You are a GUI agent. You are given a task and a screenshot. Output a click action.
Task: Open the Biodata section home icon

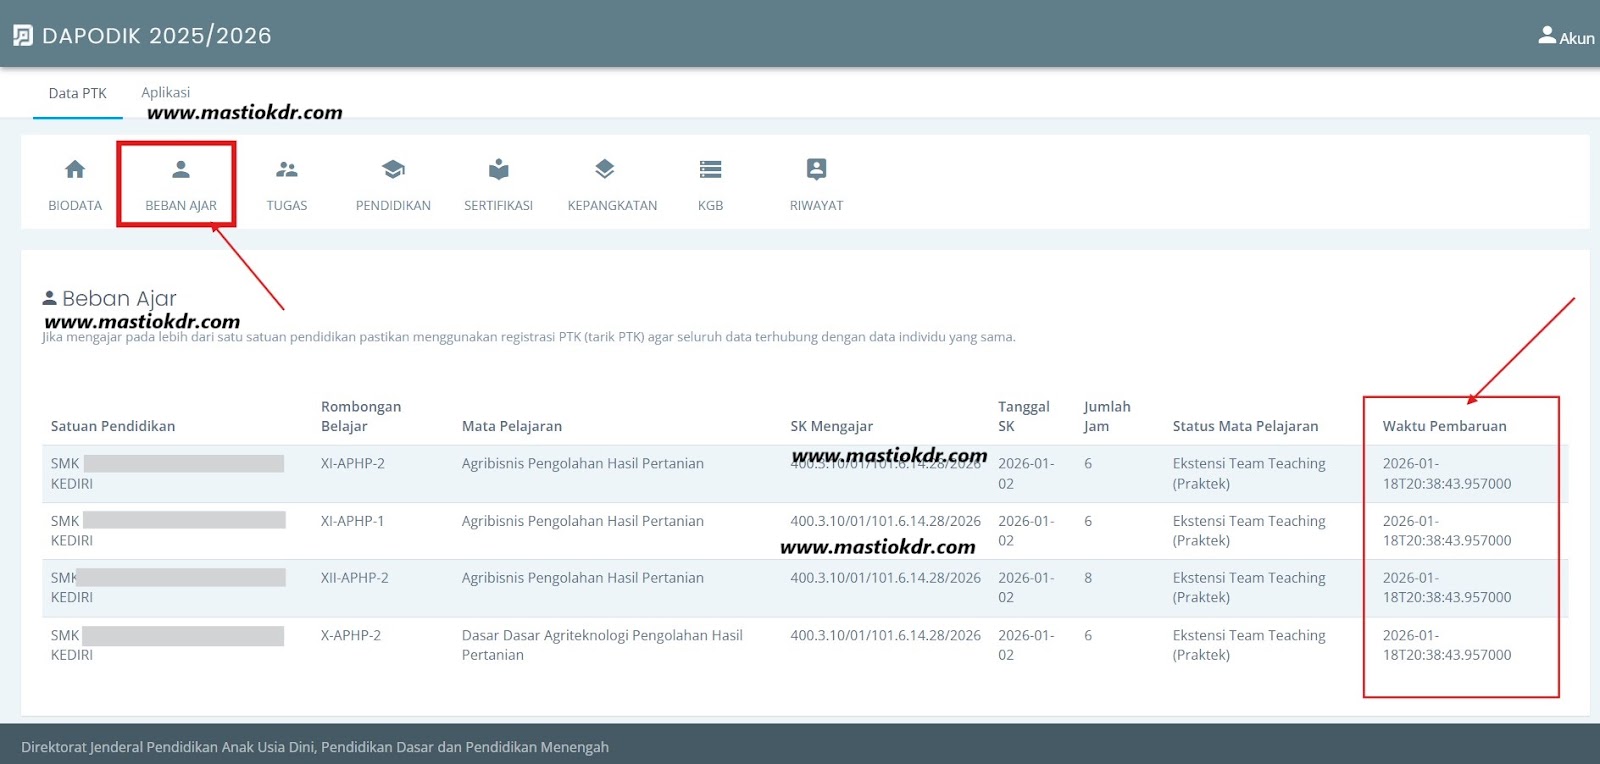click(75, 169)
